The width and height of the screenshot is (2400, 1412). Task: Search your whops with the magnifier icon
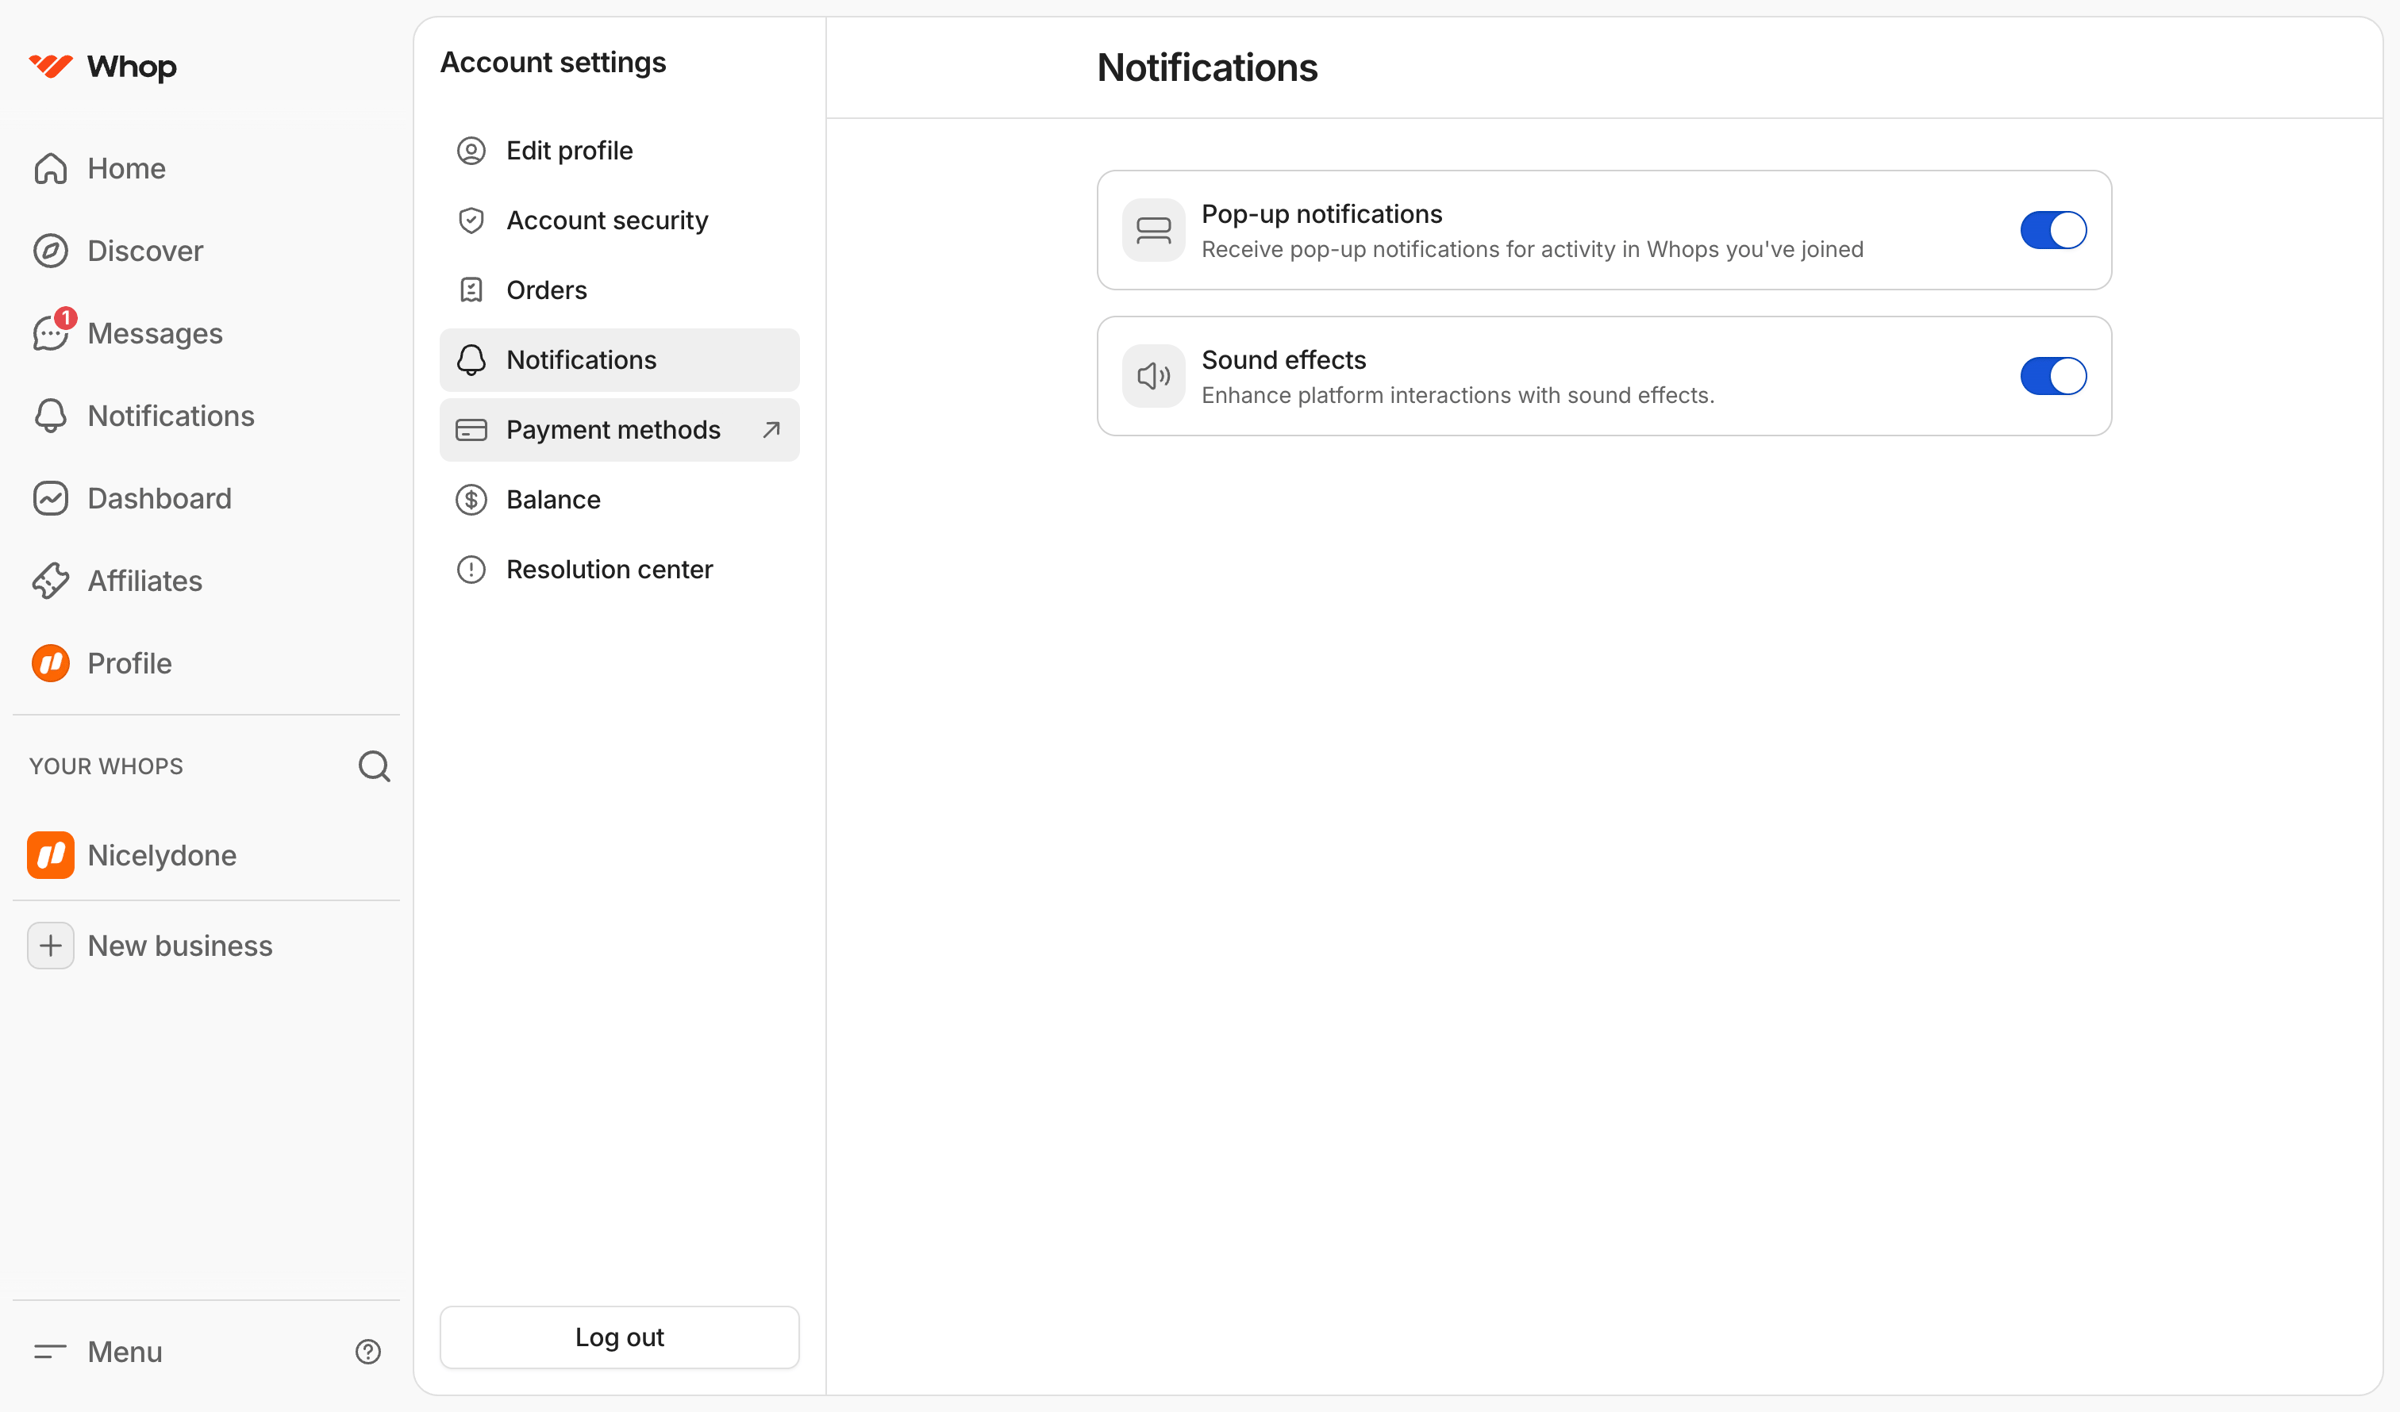[x=374, y=766]
